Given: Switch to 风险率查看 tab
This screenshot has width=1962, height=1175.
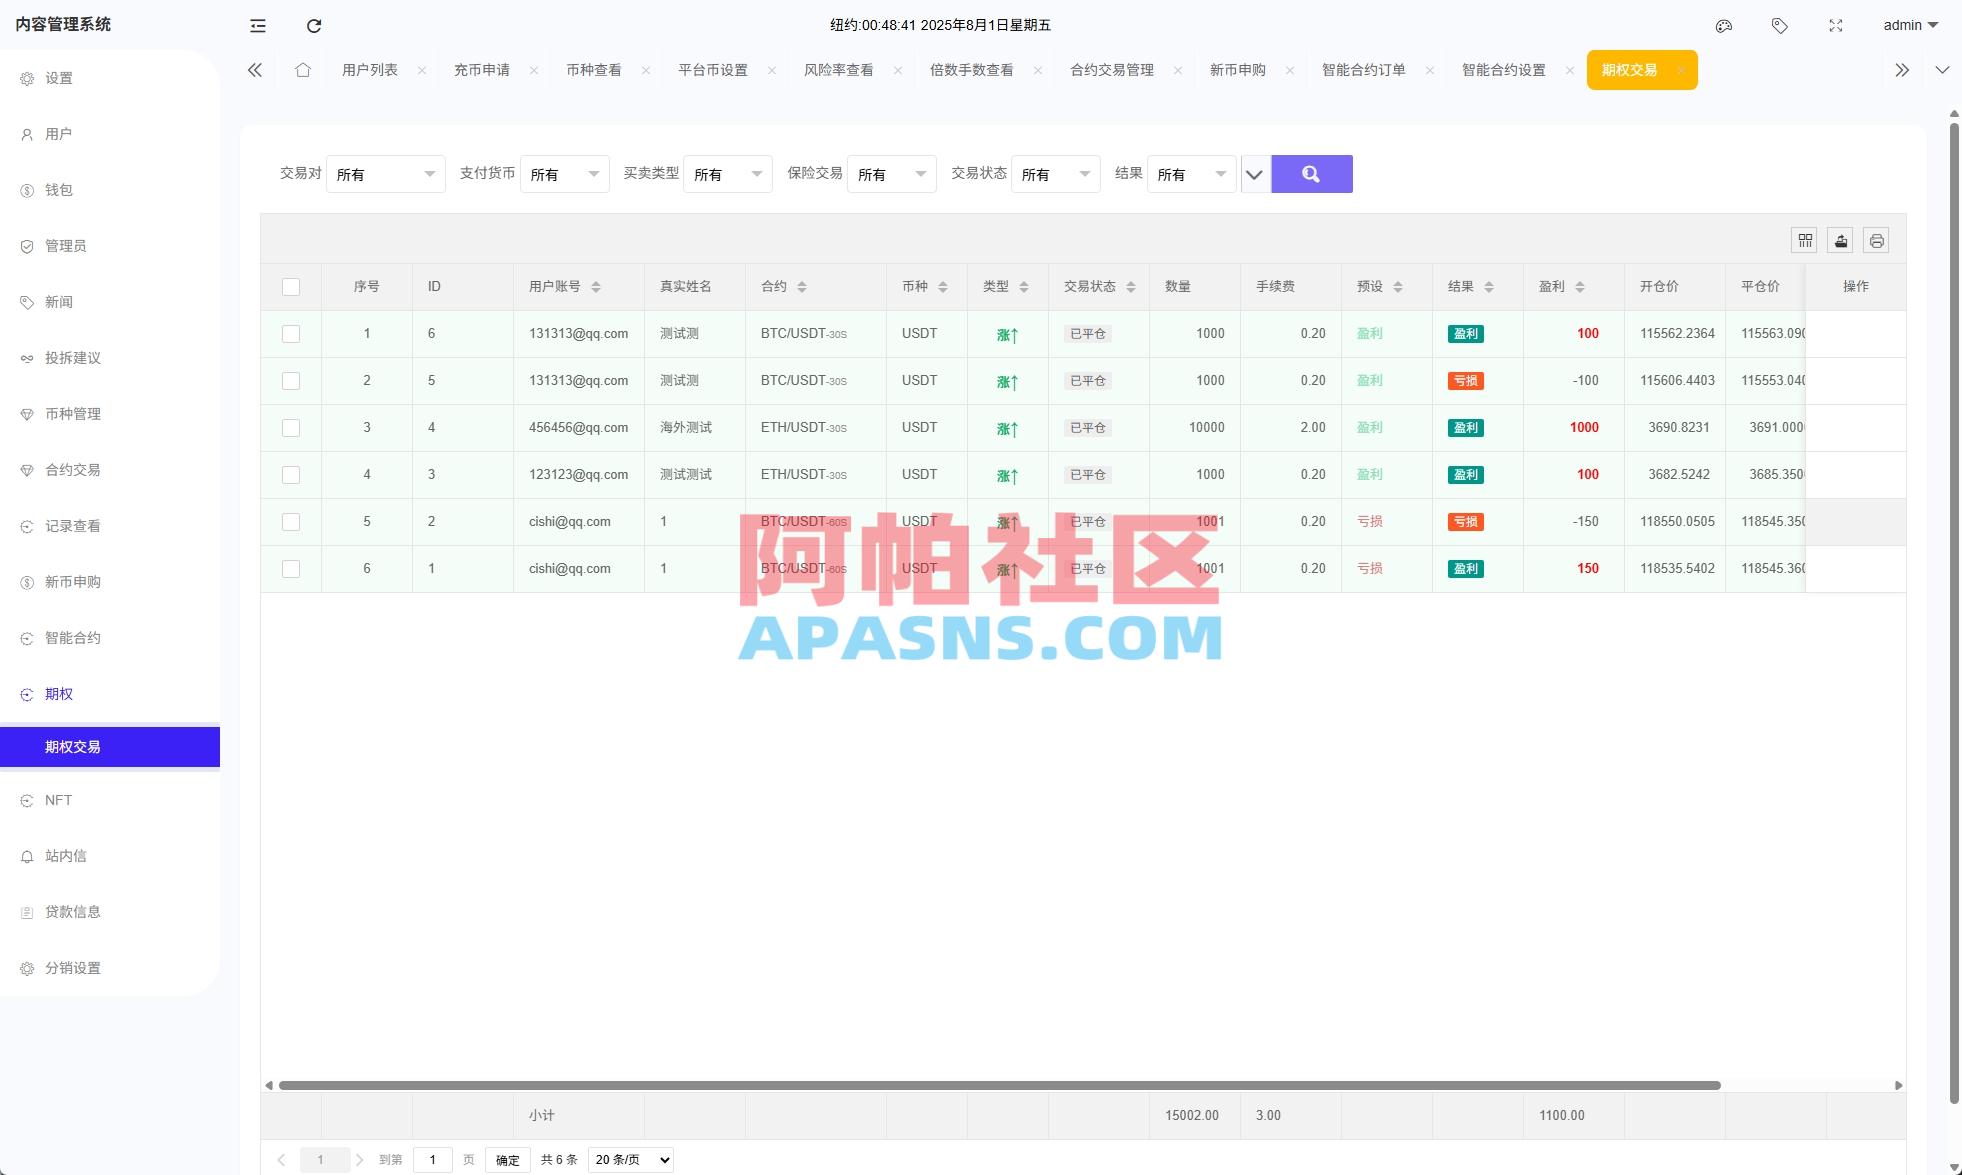Looking at the screenshot, I should click(839, 70).
